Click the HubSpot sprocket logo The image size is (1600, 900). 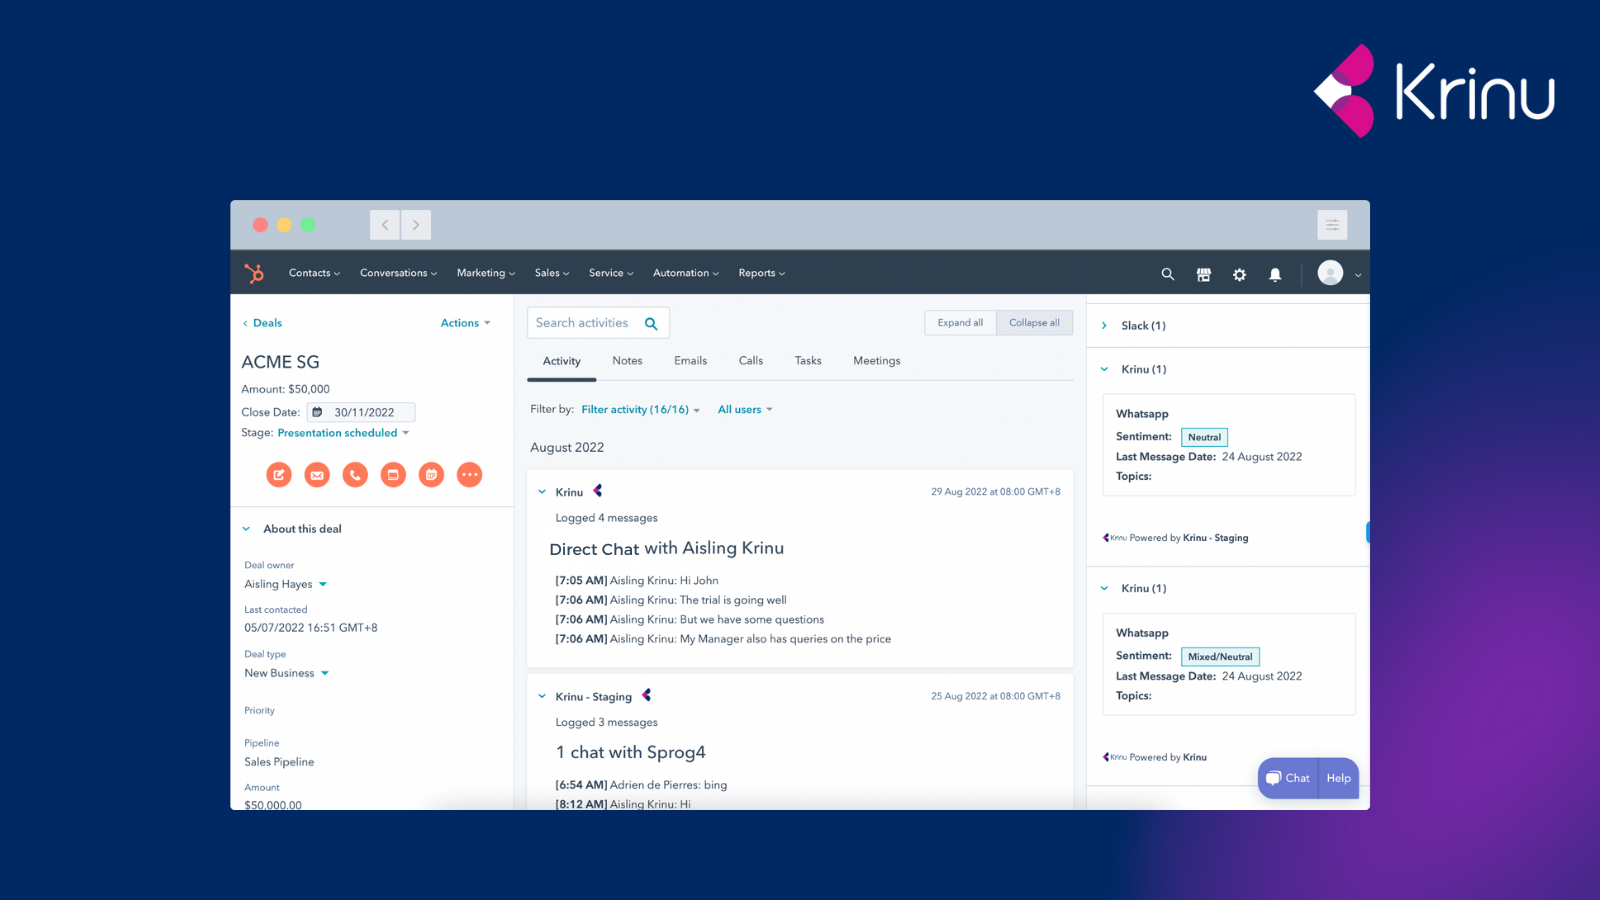pos(254,273)
